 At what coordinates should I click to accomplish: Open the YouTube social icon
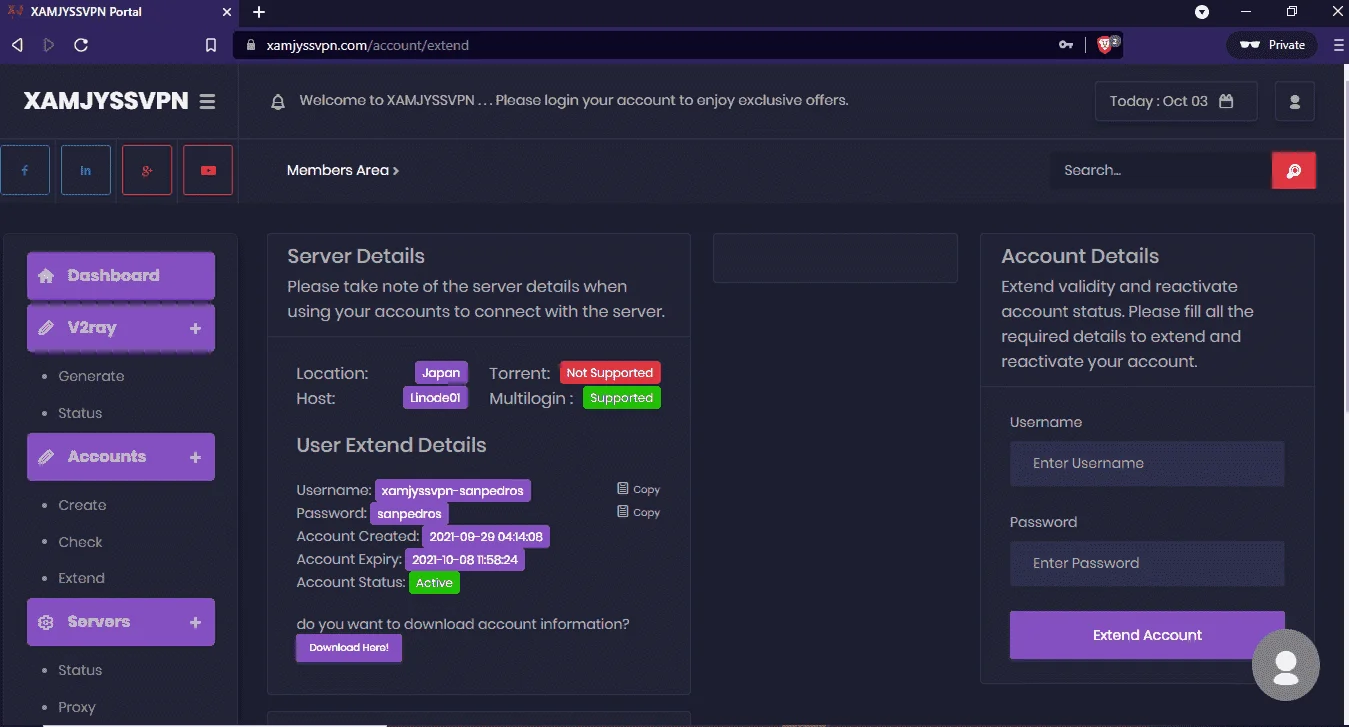point(208,170)
